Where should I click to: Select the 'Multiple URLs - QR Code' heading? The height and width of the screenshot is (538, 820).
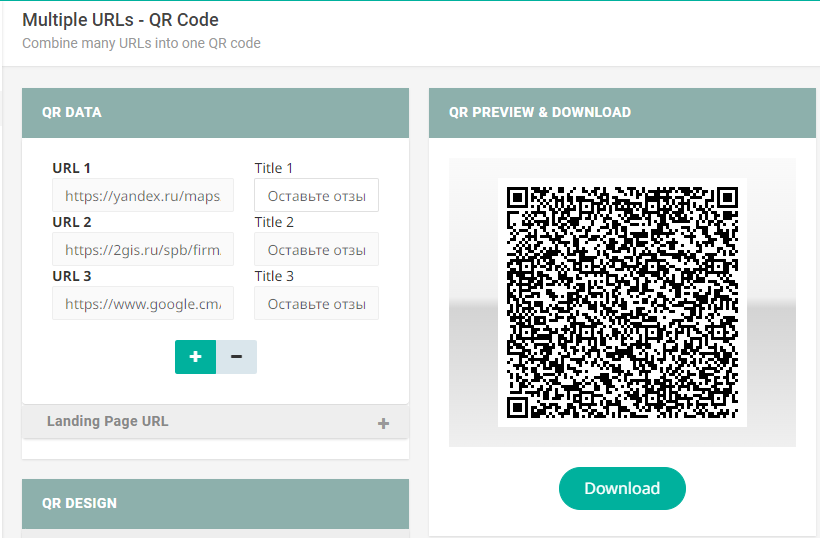(120, 20)
